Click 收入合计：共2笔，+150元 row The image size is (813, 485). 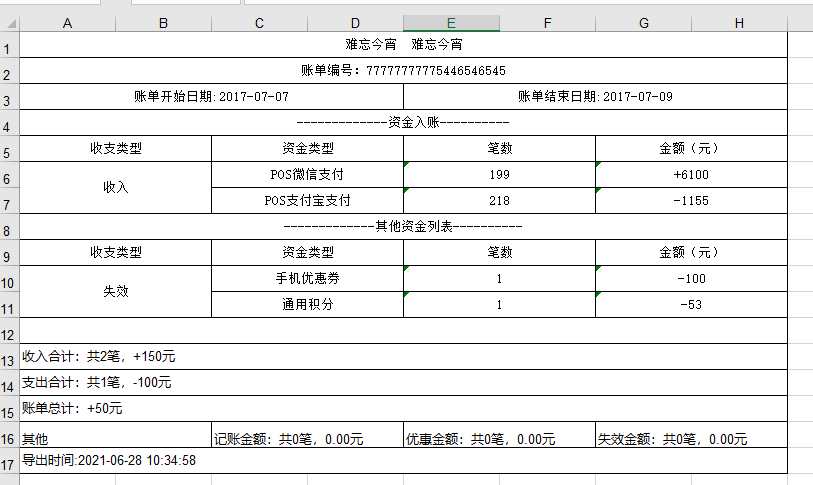[x=403, y=356]
